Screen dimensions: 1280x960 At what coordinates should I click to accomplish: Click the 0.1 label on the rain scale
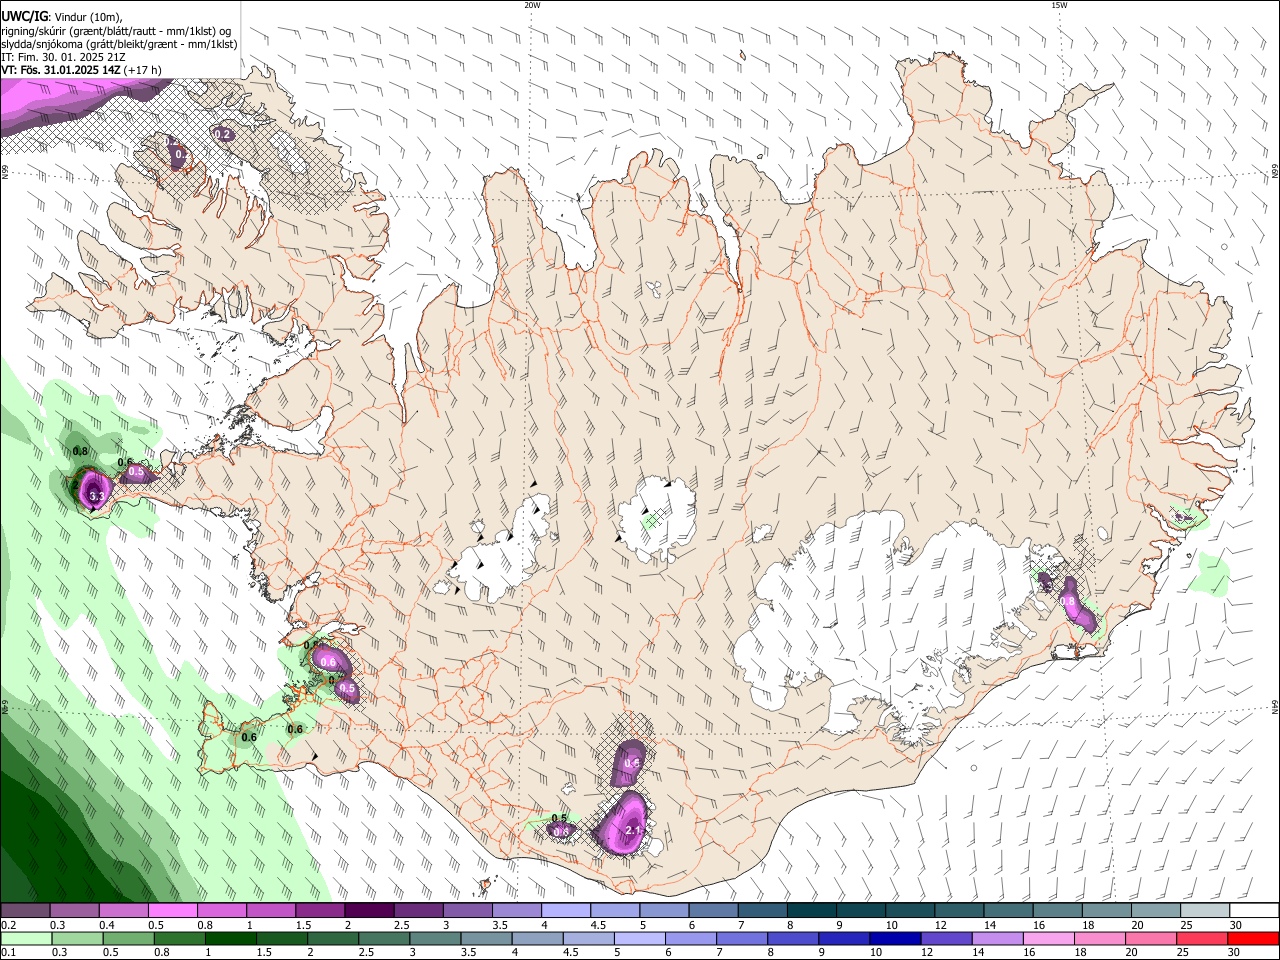tap(8, 953)
